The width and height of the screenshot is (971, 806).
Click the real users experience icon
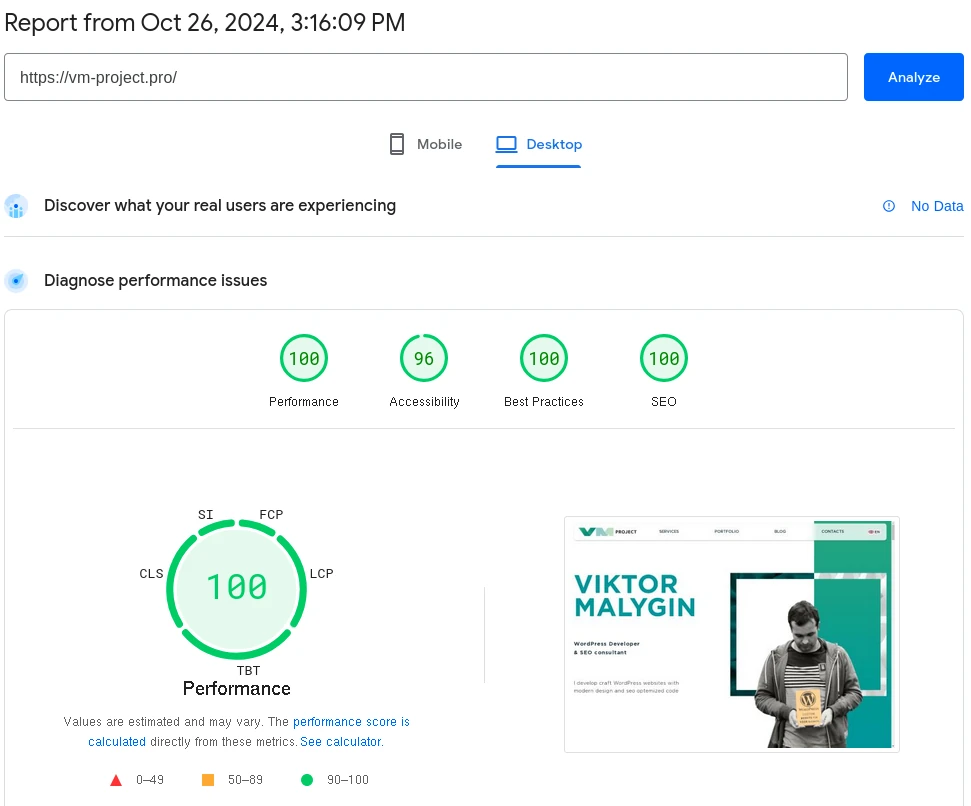point(16,206)
